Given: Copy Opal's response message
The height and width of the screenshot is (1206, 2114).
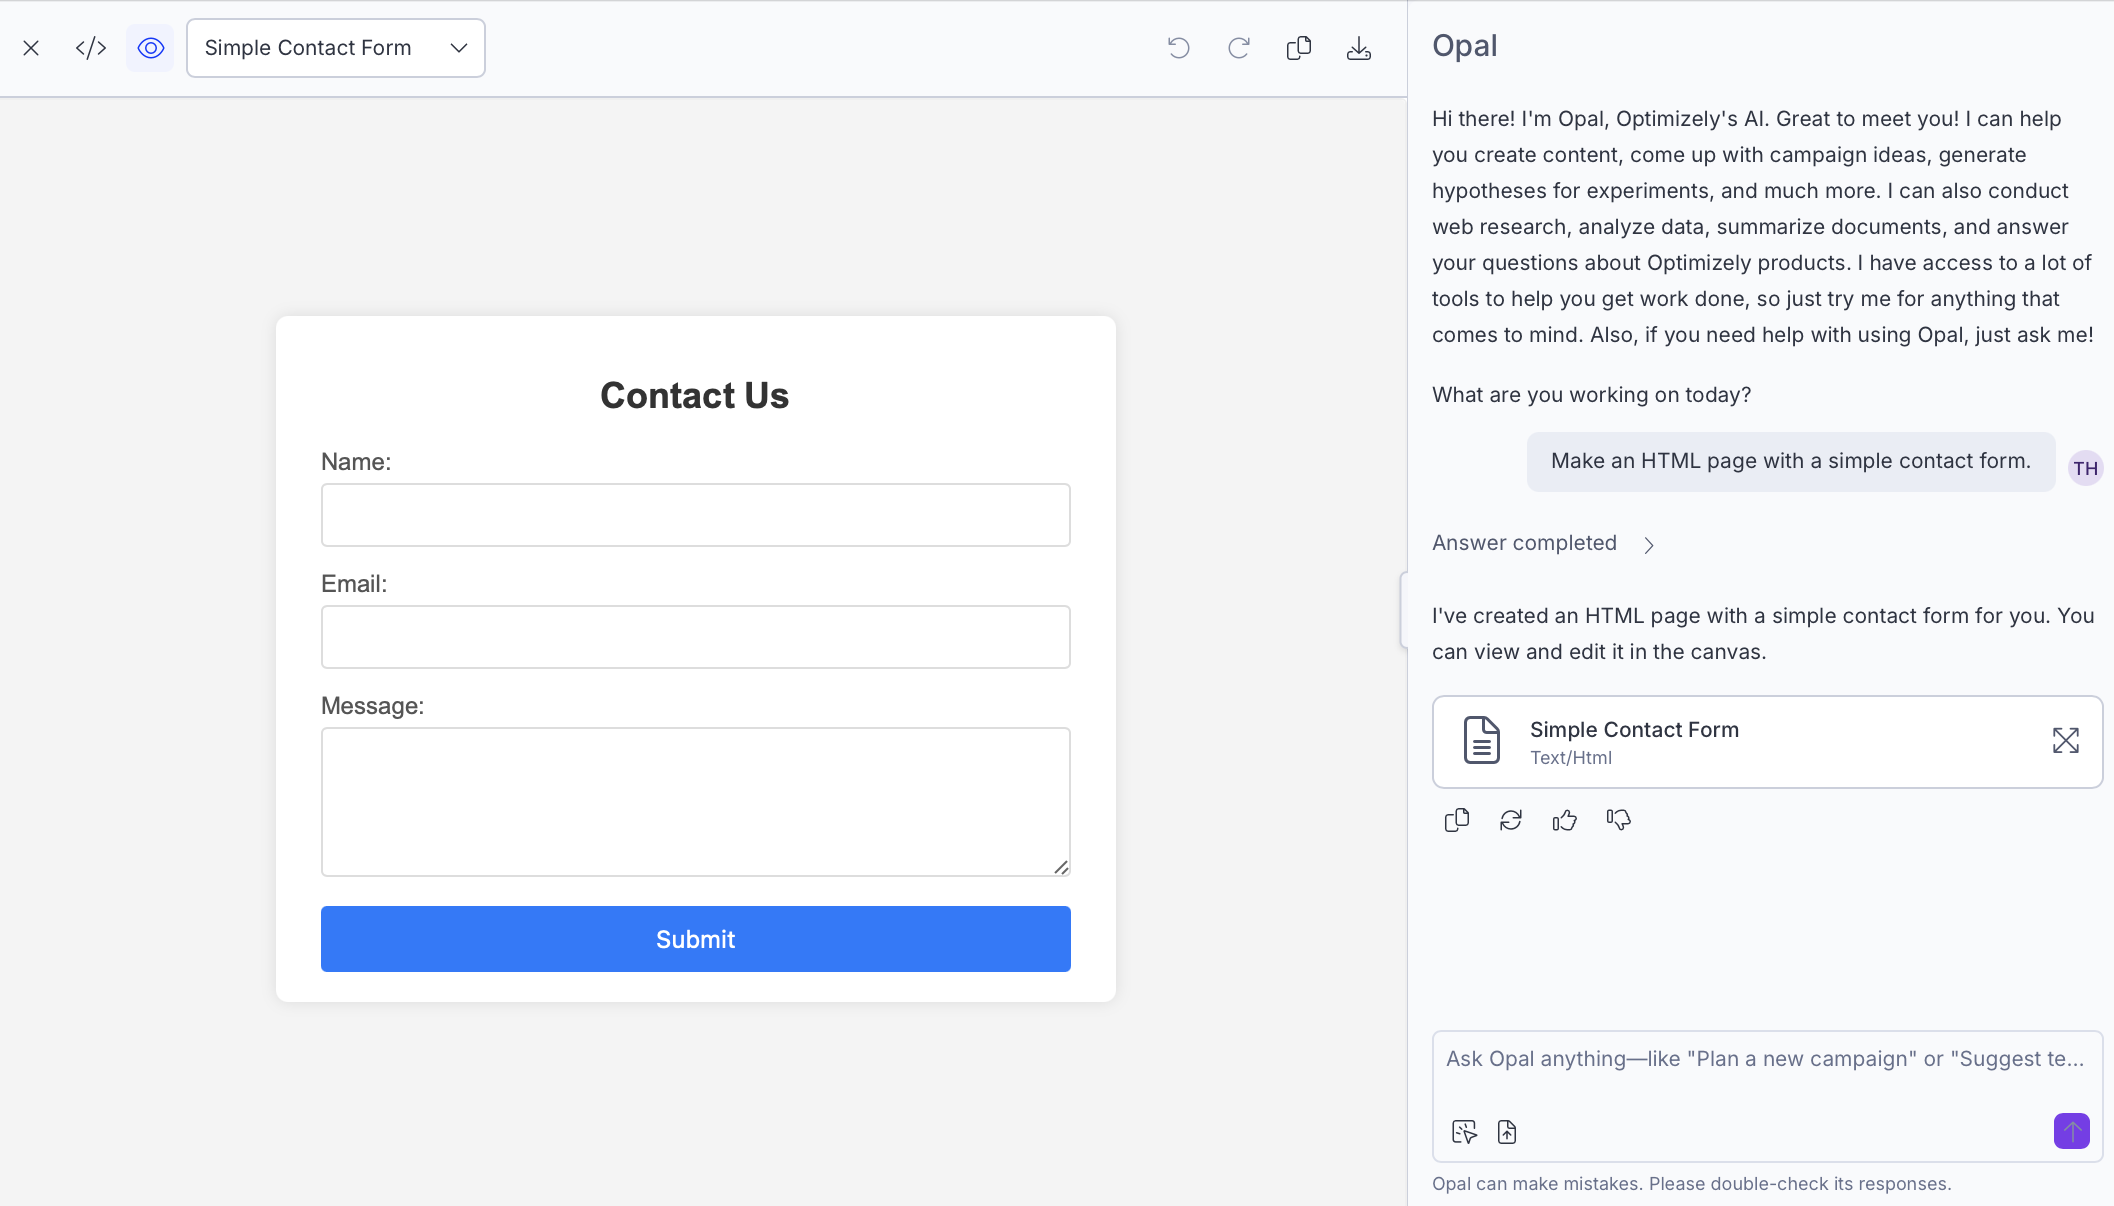Looking at the screenshot, I should coord(1457,820).
